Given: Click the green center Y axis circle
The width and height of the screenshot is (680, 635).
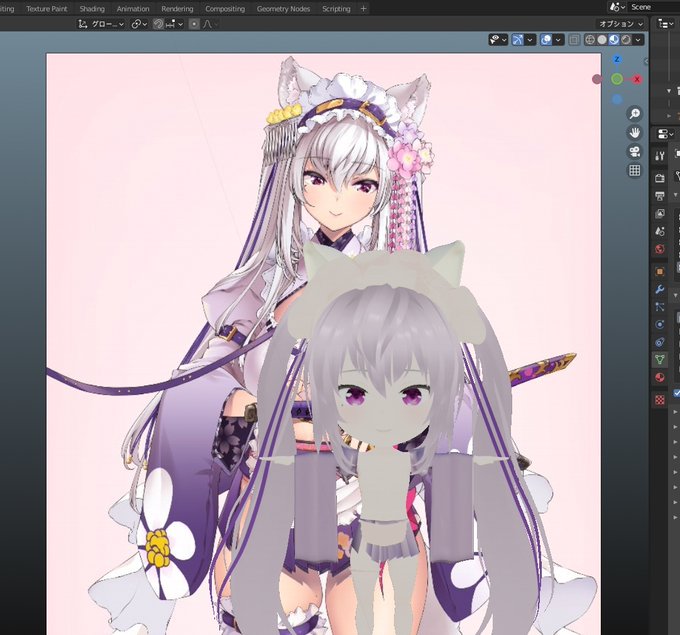Looking at the screenshot, I should 617,79.
